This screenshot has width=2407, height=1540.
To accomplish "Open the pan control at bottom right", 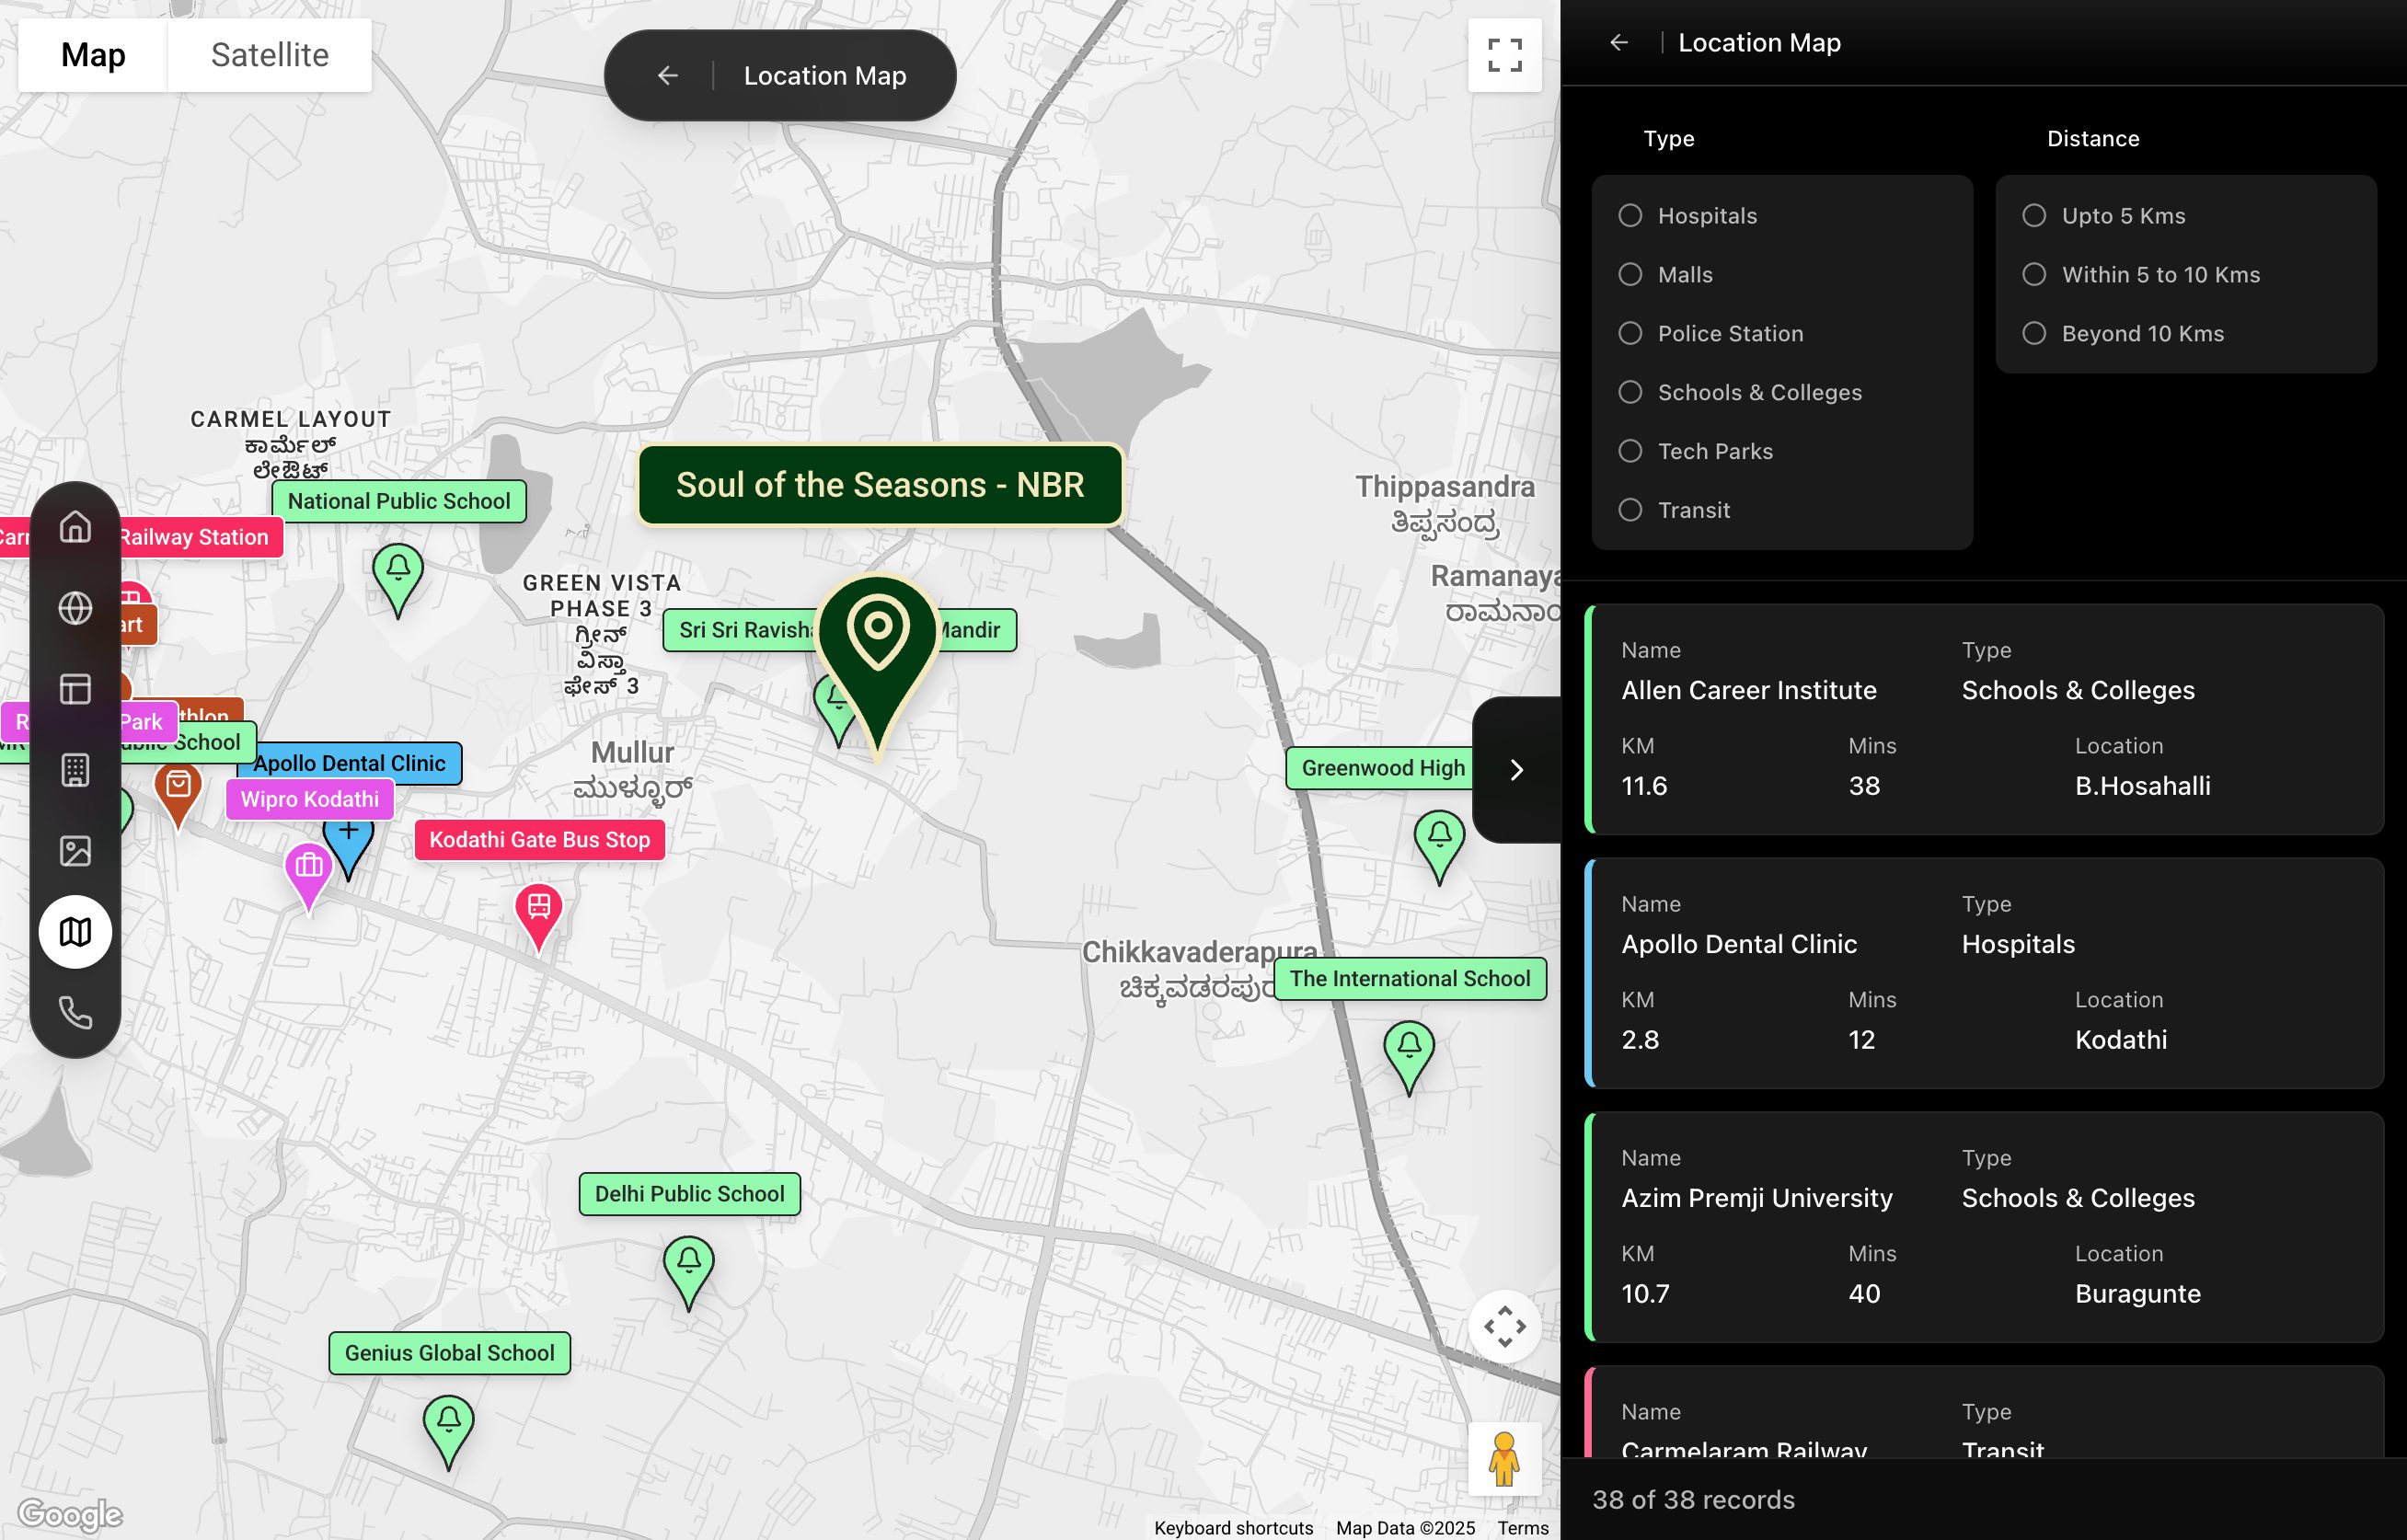I will coord(1504,1326).
